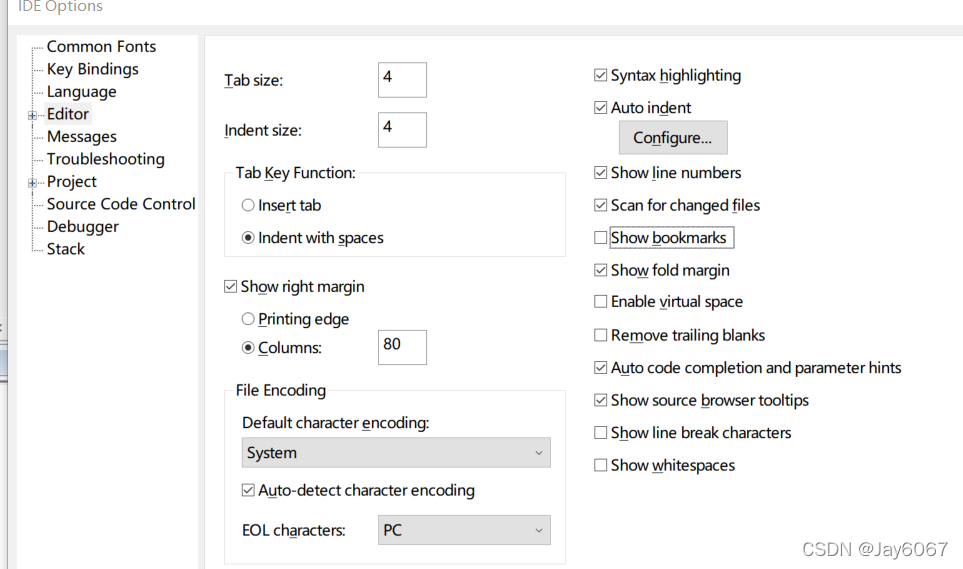Screen dimensions: 963x569
Task: Open Default character encoding dropdown
Action: coord(396,452)
